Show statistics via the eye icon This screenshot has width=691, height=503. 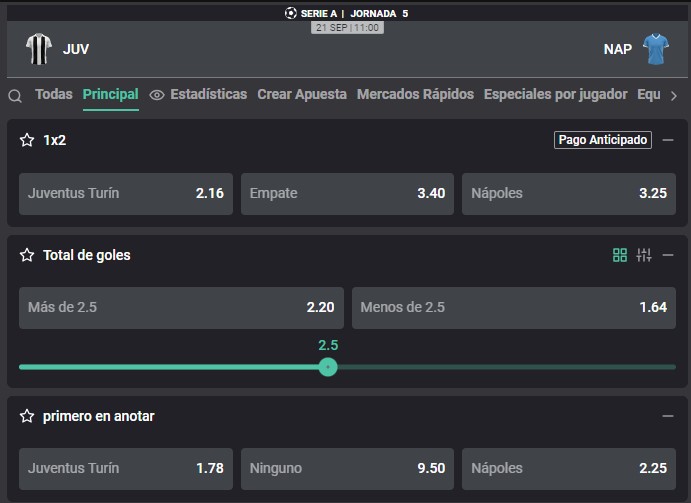(157, 95)
